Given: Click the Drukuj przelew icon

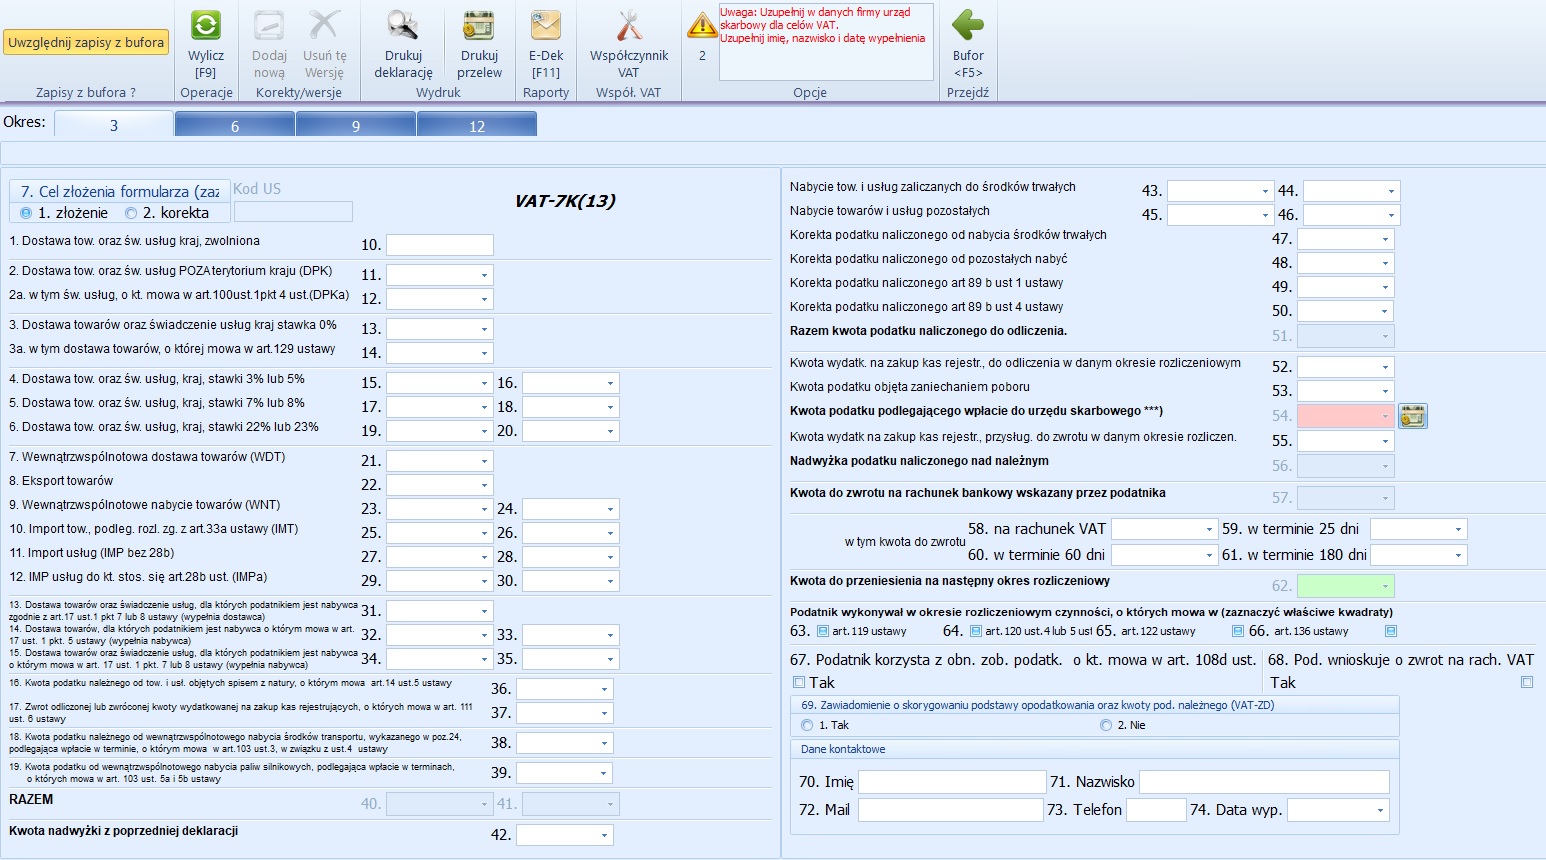Looking at the screenshot, I should click(x=479, y=25).
